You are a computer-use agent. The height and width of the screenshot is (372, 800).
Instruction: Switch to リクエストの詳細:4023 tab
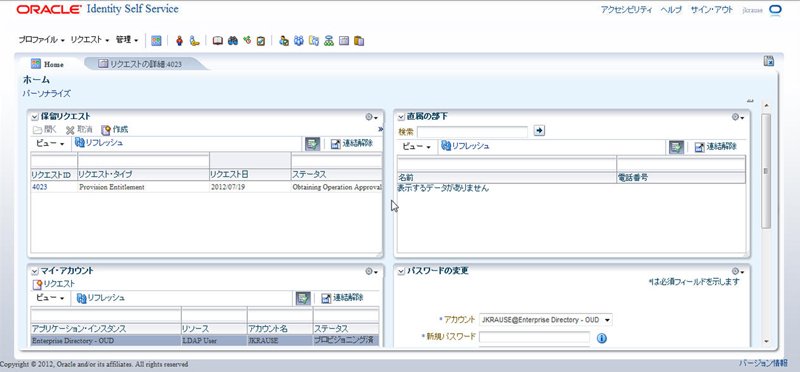point(140,64)
